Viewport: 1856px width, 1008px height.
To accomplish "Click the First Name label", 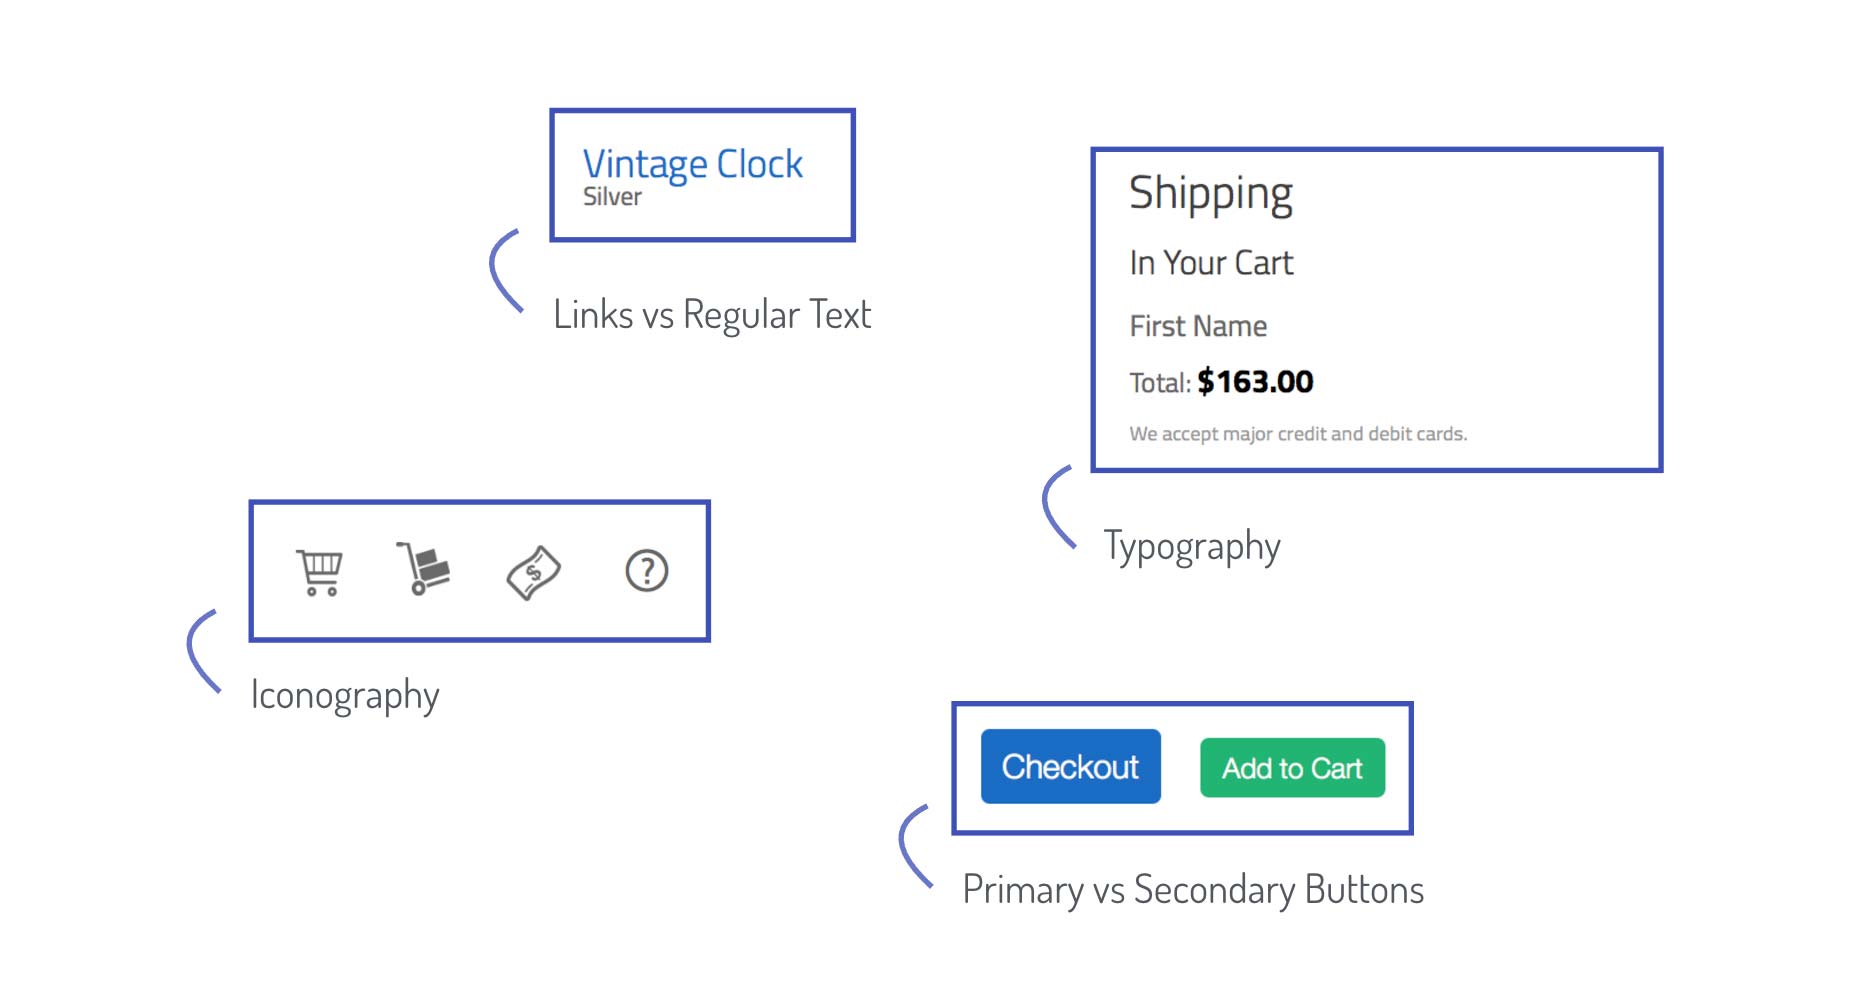I will pyautogui.click(x=1198, y=326).
